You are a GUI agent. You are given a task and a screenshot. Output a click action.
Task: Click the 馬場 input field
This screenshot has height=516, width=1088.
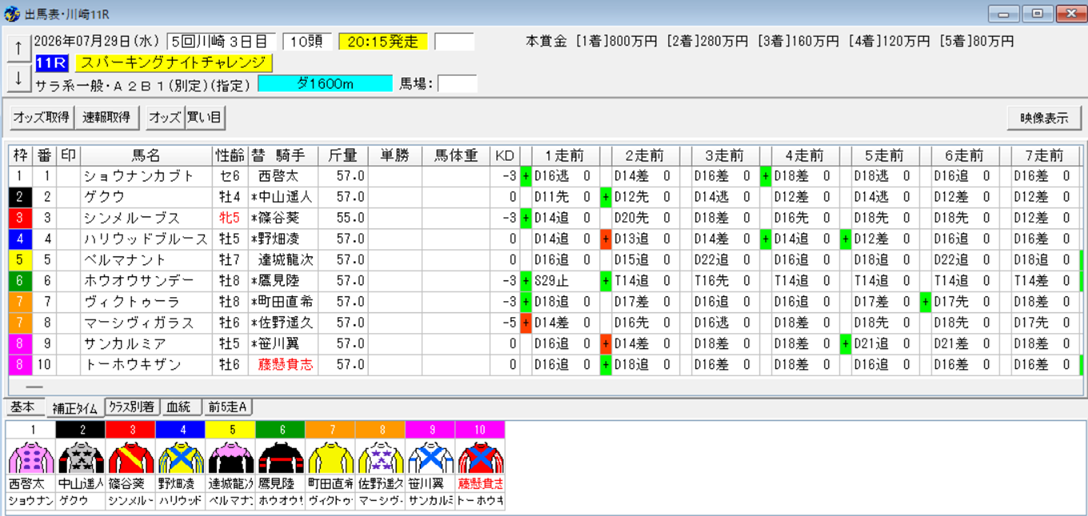[x=457, y=84]
